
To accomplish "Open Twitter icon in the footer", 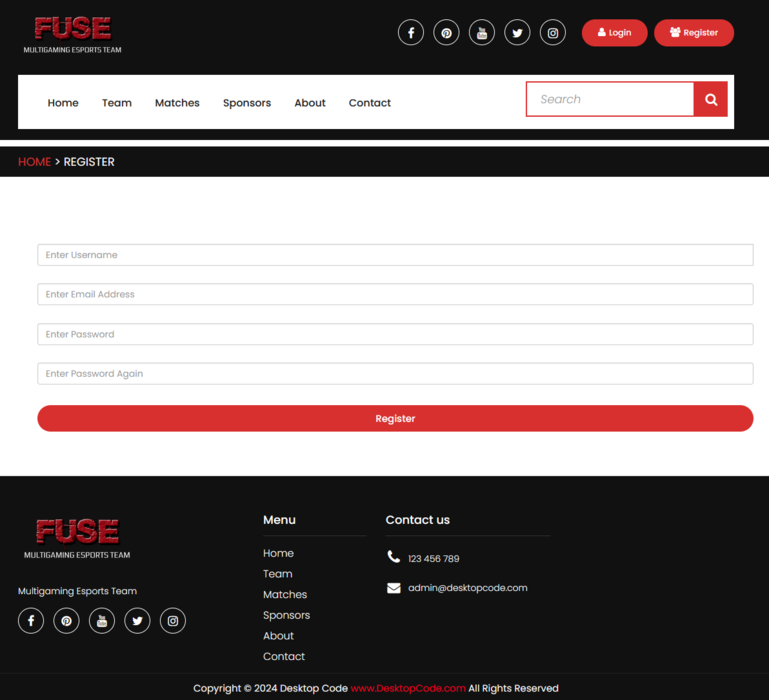I will pyautogui.click(x=137, y=621).
